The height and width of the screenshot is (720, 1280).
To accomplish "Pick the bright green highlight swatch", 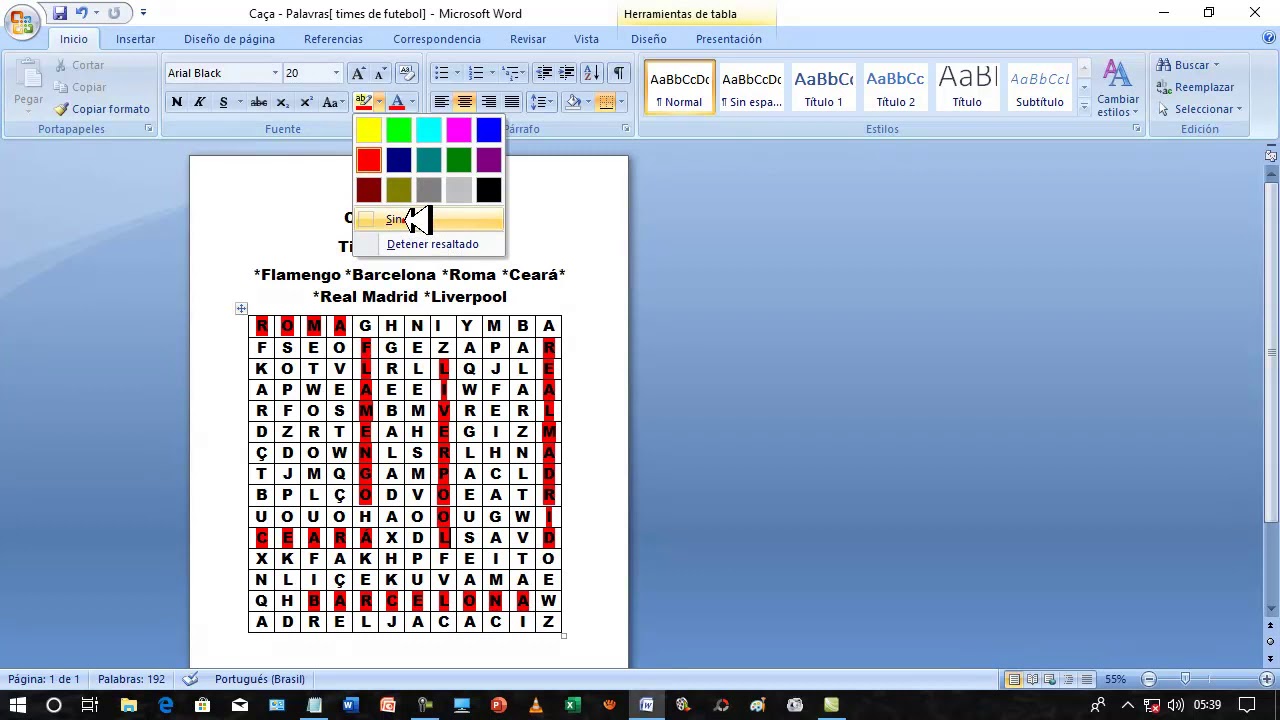I will click(x=399, y=130).
